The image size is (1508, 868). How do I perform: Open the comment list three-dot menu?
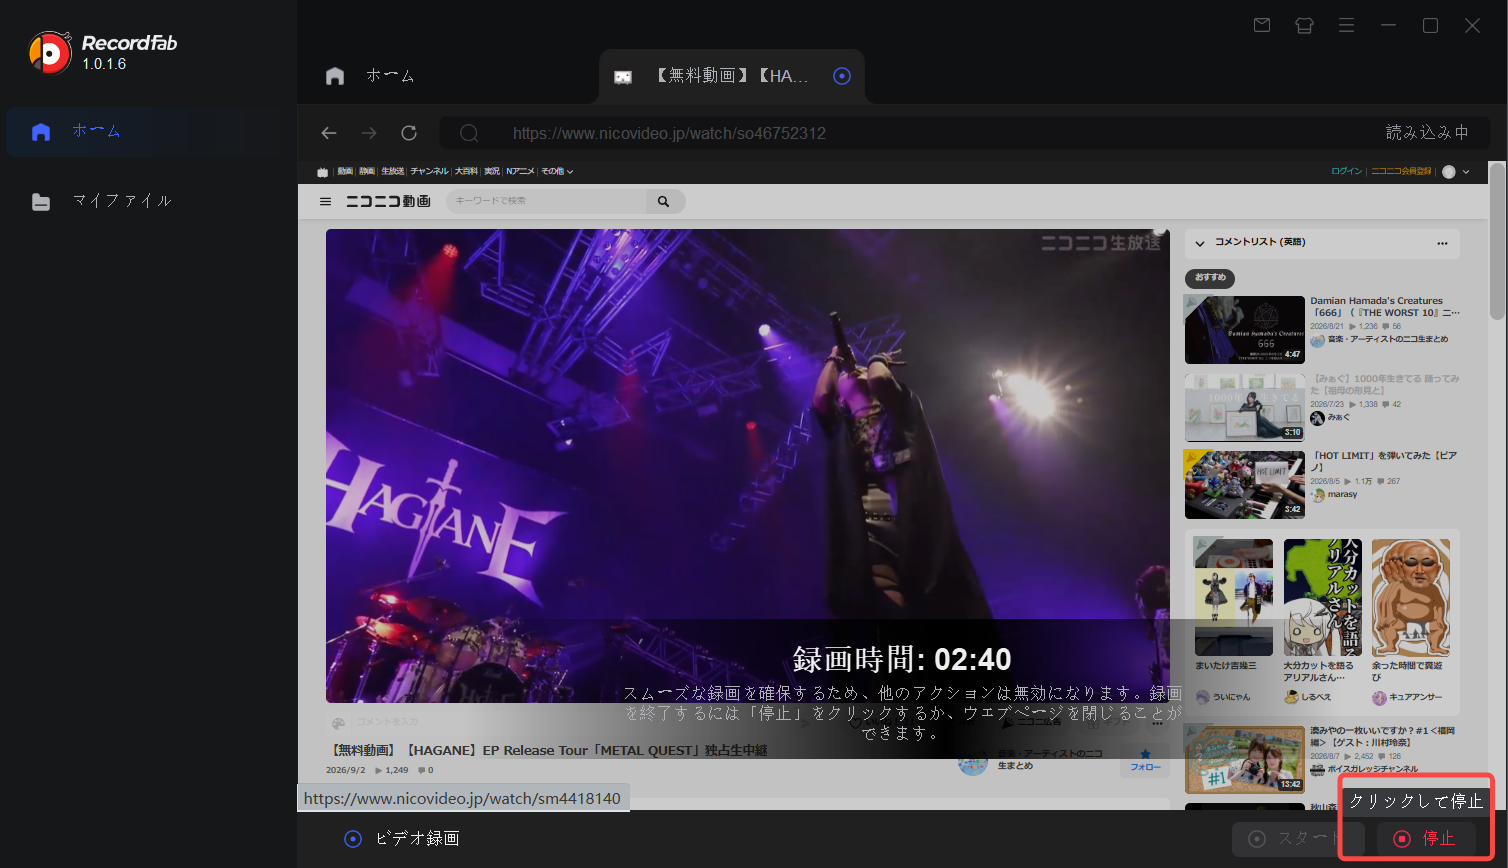1442,243
